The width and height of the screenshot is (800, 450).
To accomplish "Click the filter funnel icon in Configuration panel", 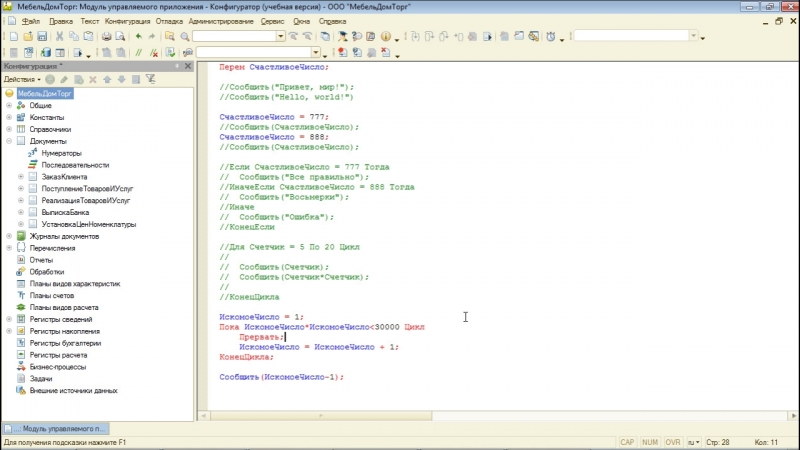I will coord(151,79).
